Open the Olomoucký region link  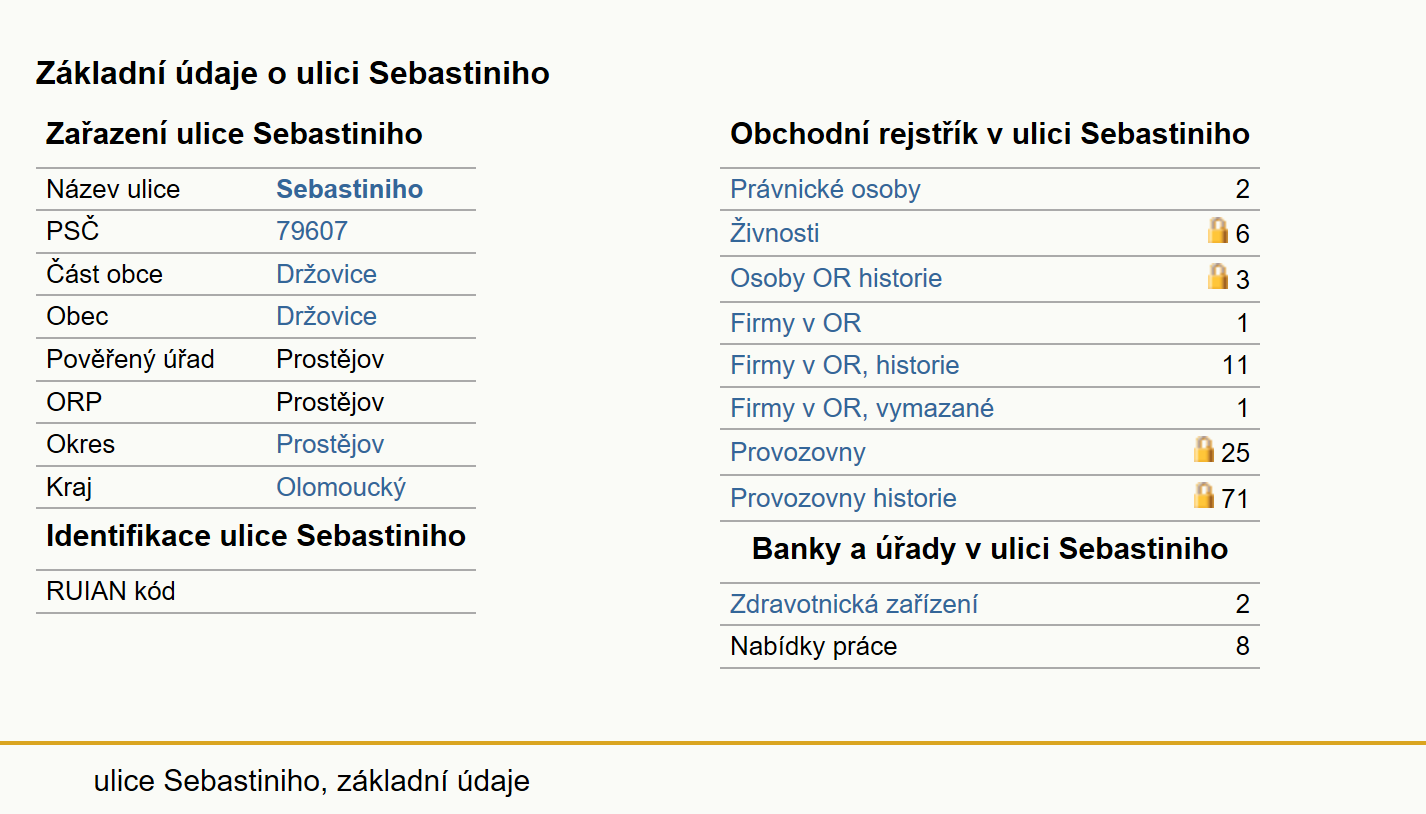tap(341, 487)
